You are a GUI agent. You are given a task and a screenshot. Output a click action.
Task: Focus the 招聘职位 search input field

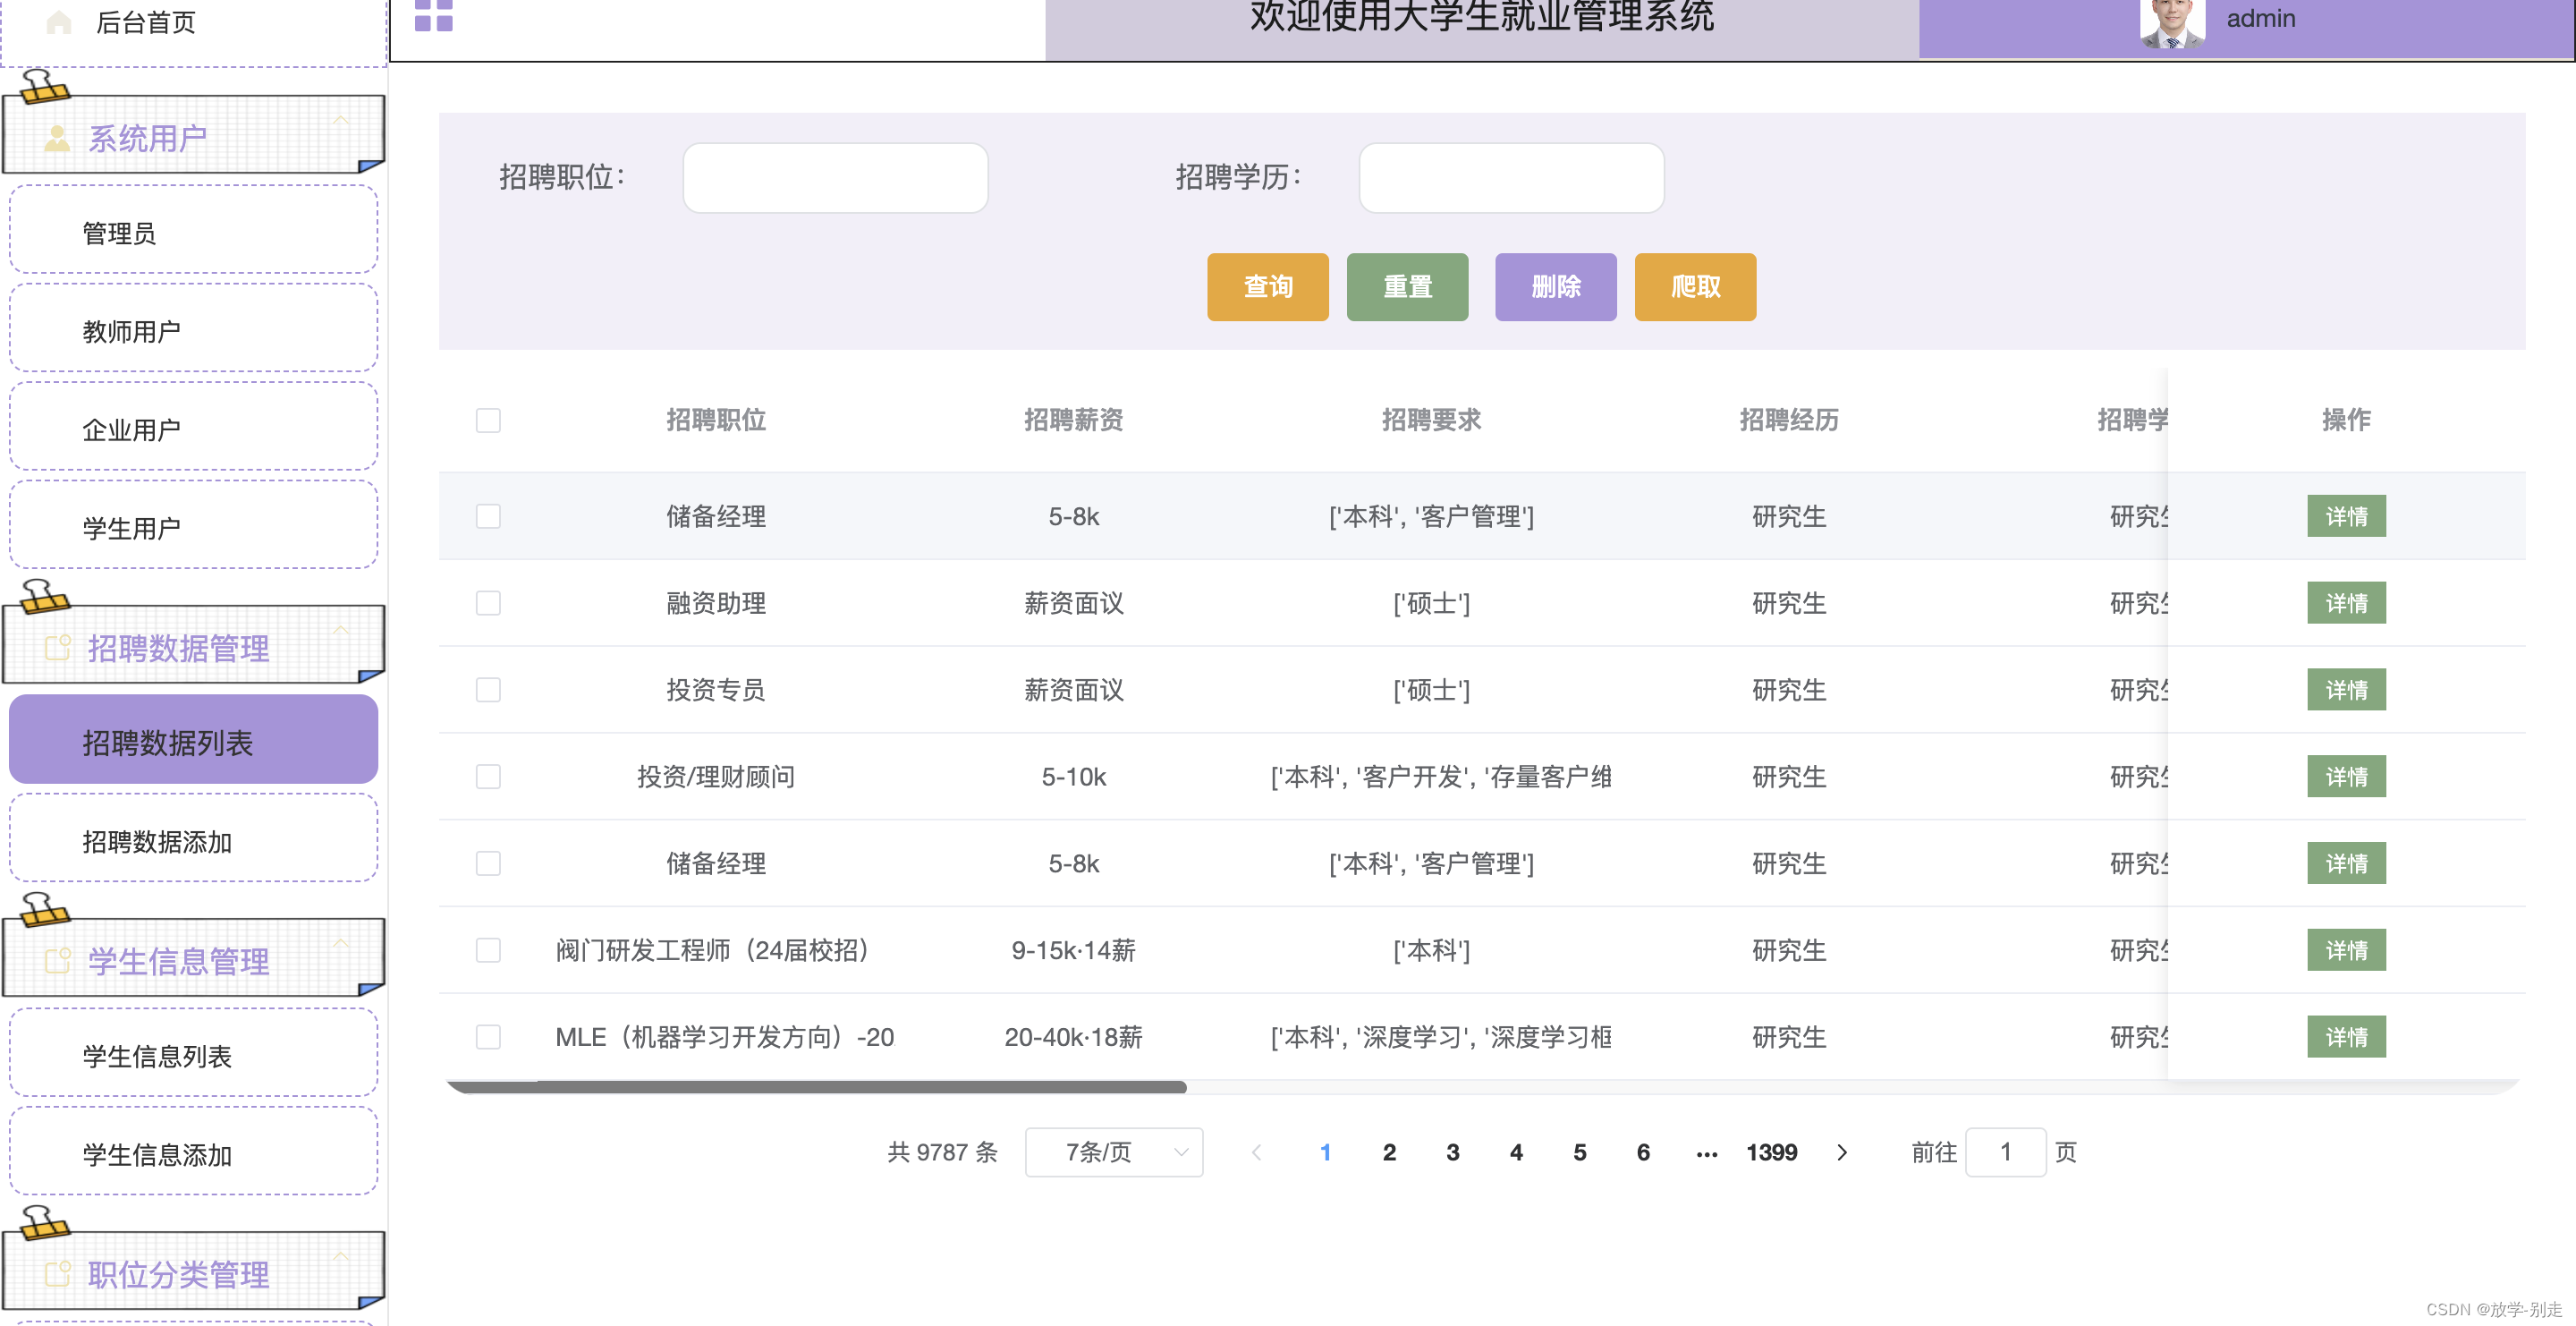[x=835, y=178]
